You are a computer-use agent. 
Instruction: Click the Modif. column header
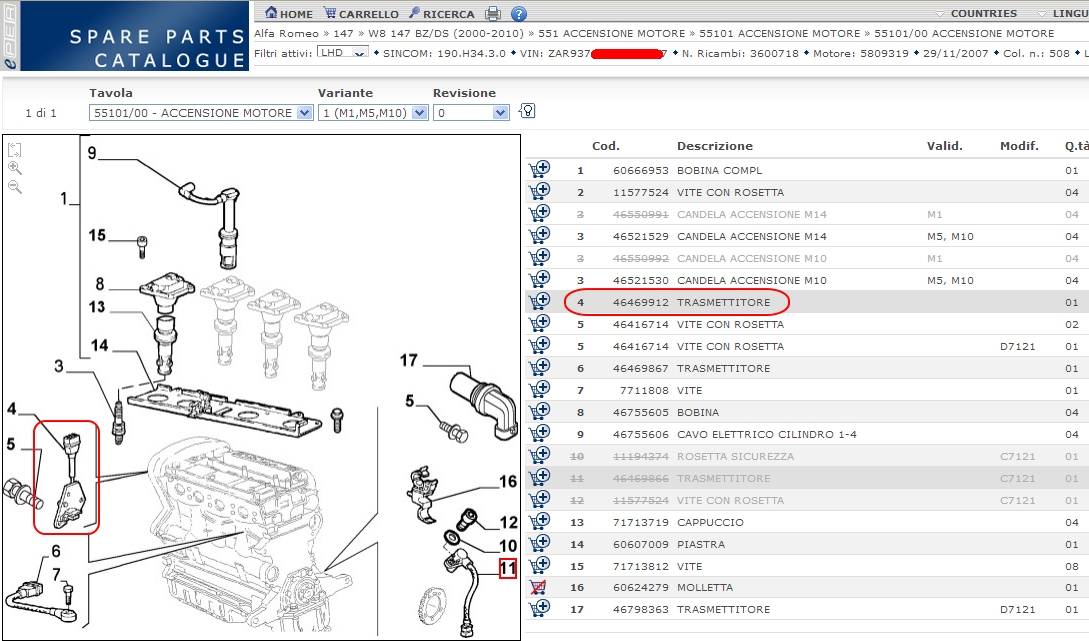coord(1020,146)
